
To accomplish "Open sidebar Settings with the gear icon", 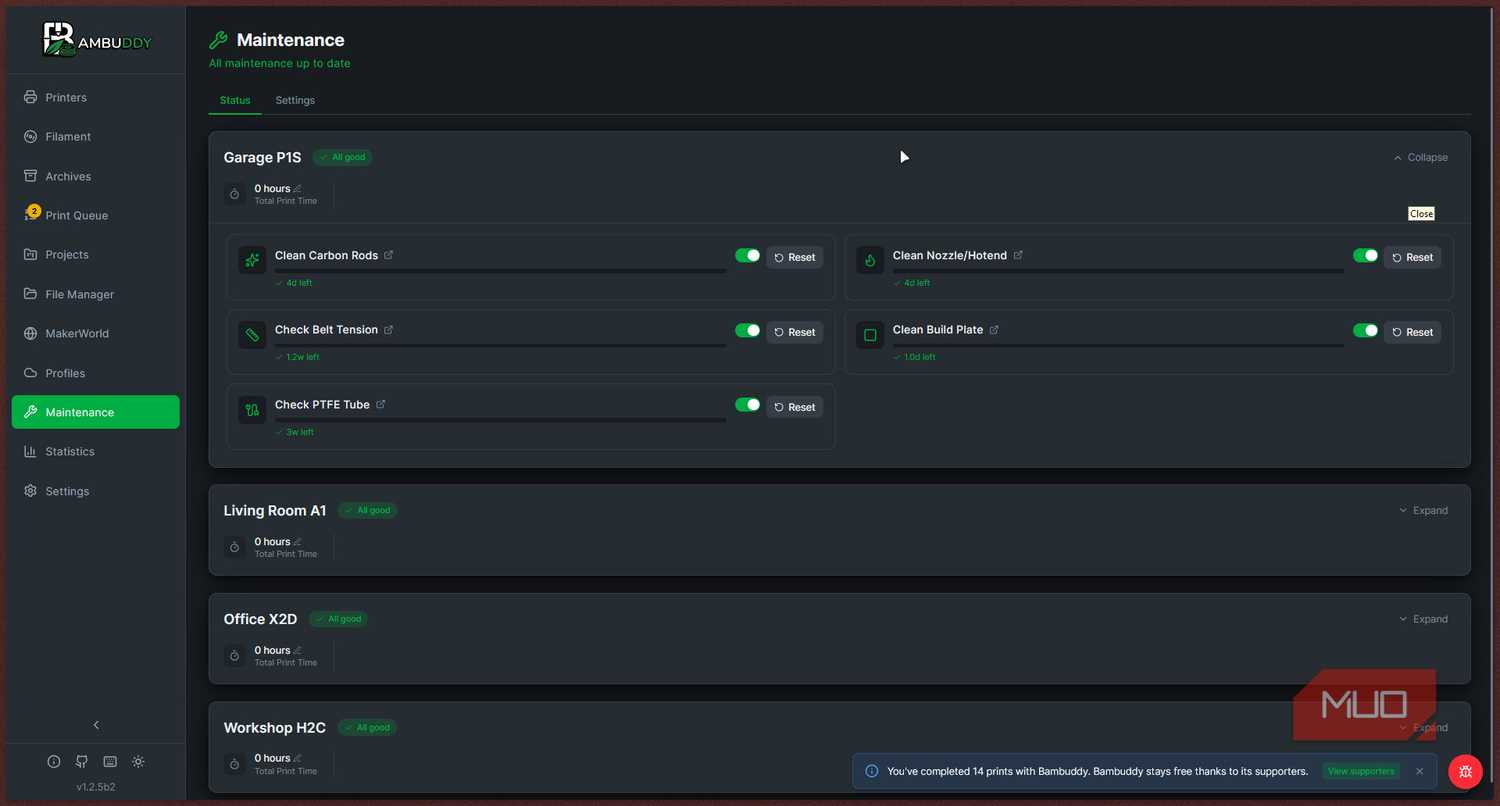I will [96, 492].
